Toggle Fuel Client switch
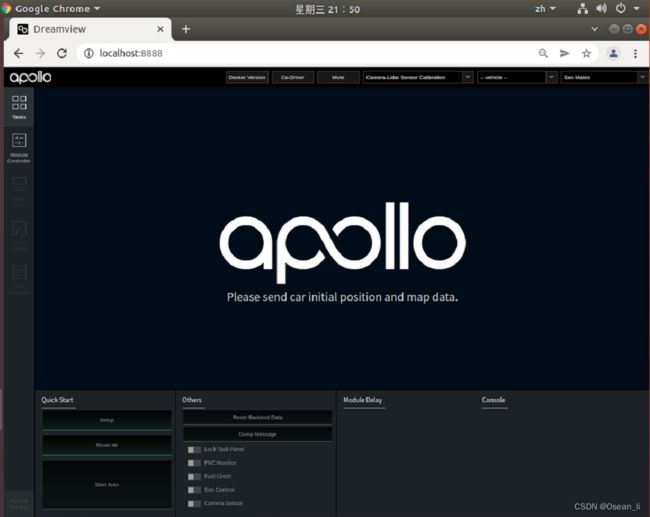The height and width of the screenshot is (517, 650). [x=194, y=477]
